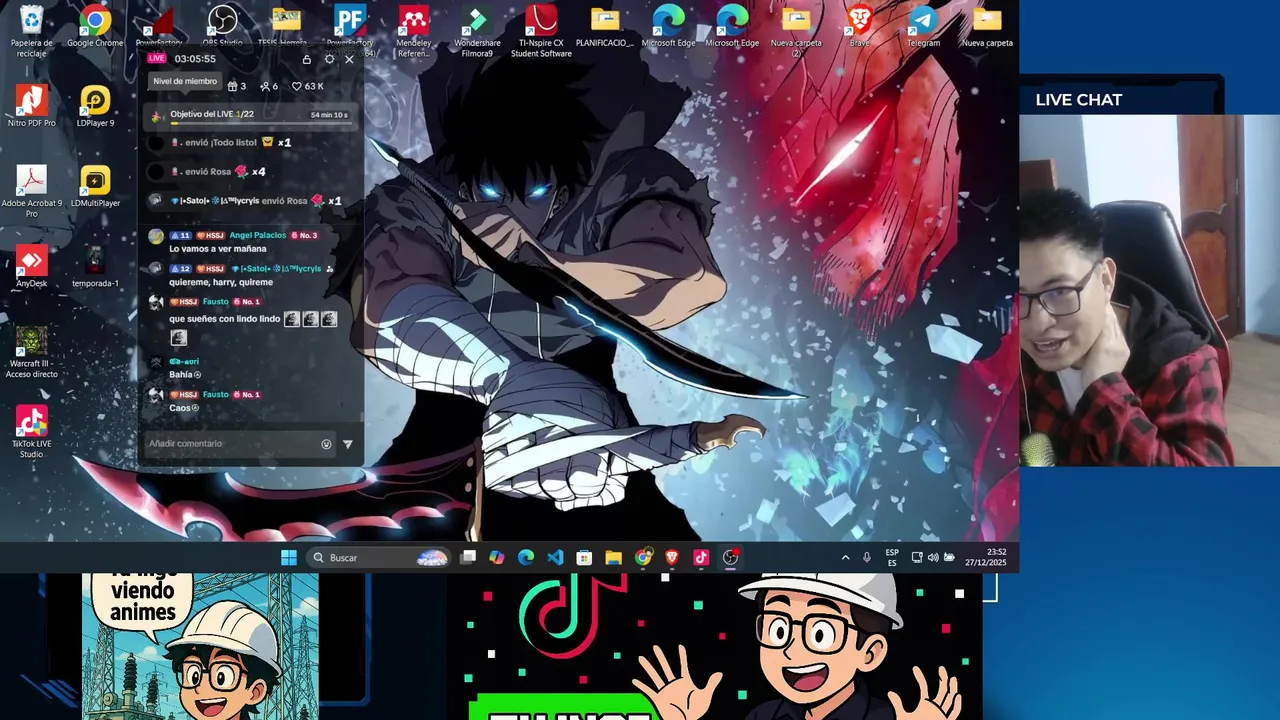Screen dimensions: 1280x720
Task: Click username Angel Palacios in chat
Action: pyautogui.click(x=257, y=235)
